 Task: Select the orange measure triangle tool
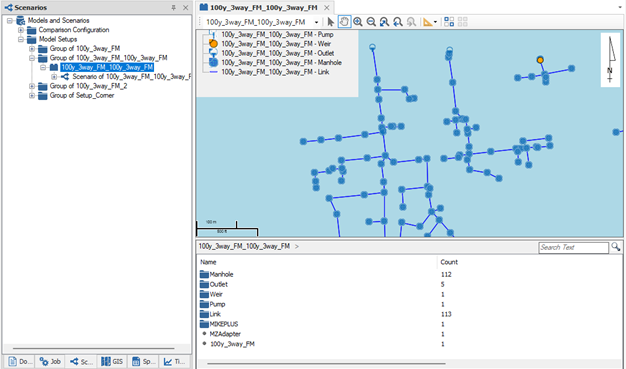click(428, 22)
